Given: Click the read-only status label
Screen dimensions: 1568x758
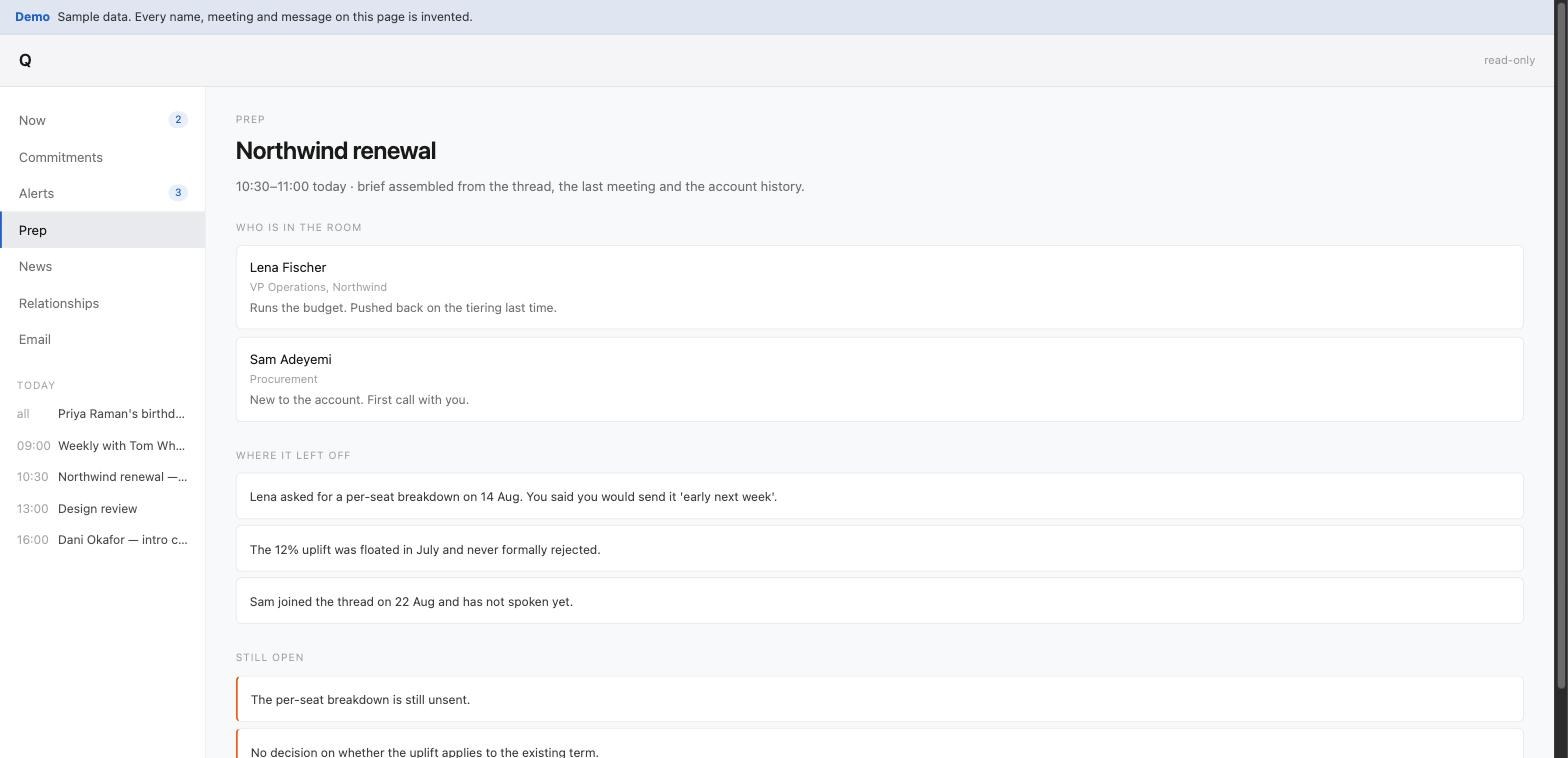Looking at the screenshot, I should tap(1509, 60).
